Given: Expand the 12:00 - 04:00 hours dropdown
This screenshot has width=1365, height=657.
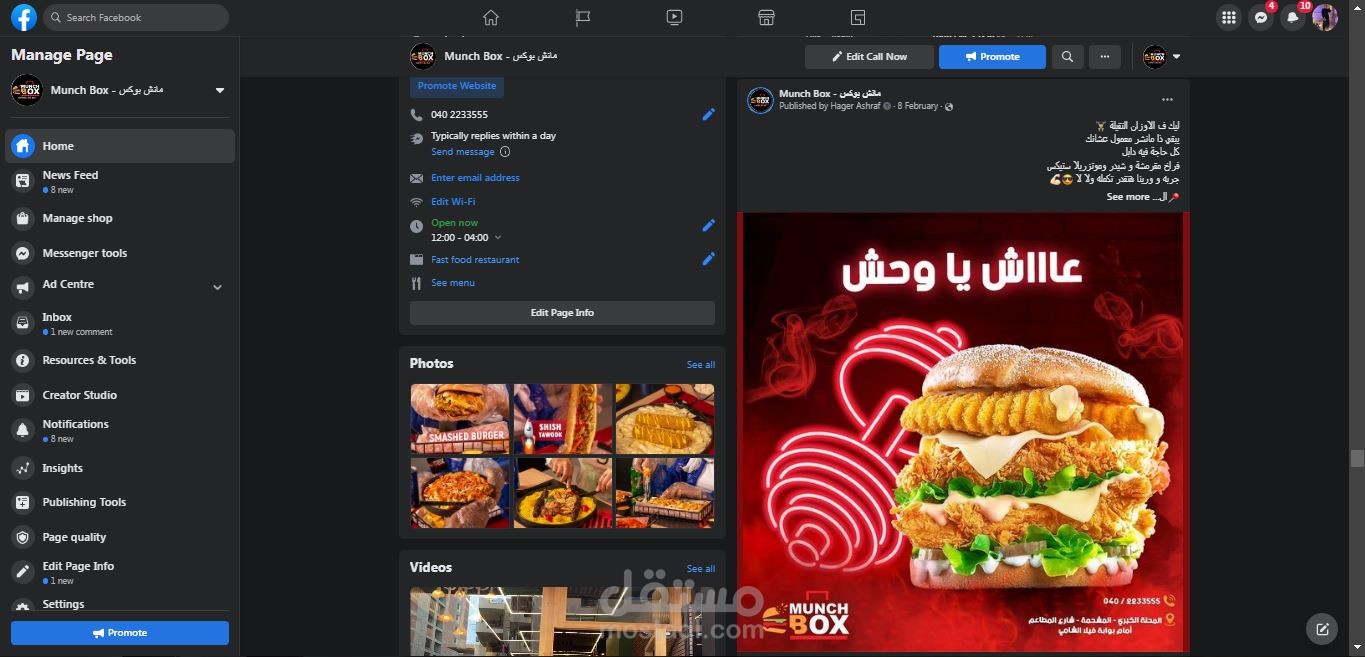Looking at the screenshot, I should (x=498, y=238).
